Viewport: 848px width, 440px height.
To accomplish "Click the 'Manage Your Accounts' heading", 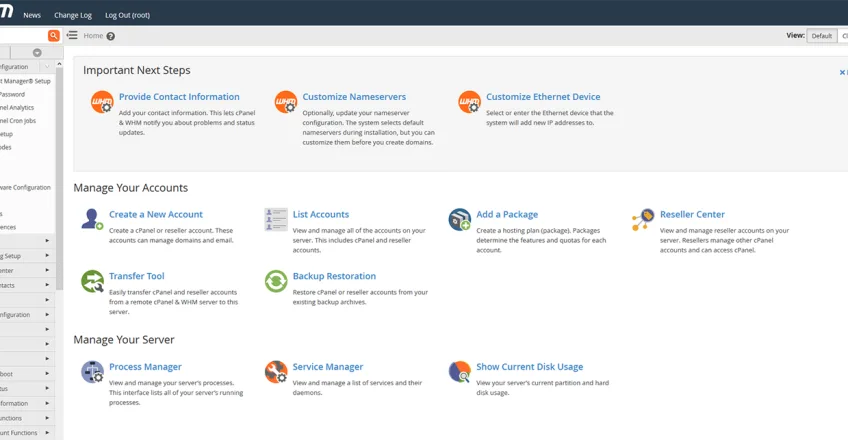I will point(130,188).
